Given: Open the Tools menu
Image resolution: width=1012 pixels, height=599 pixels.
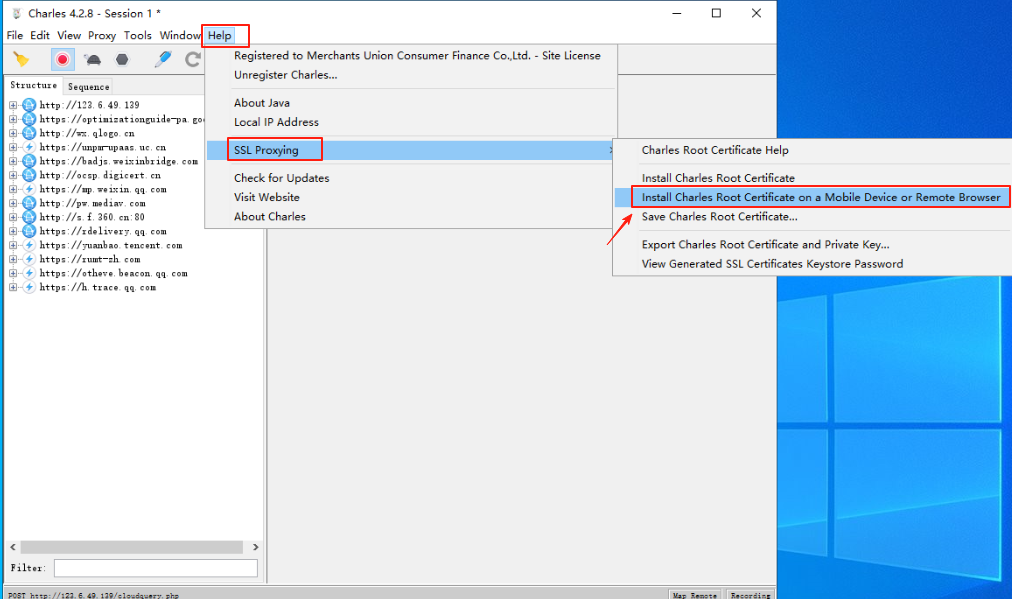Looking at the screenshot, I should (138, 36).
